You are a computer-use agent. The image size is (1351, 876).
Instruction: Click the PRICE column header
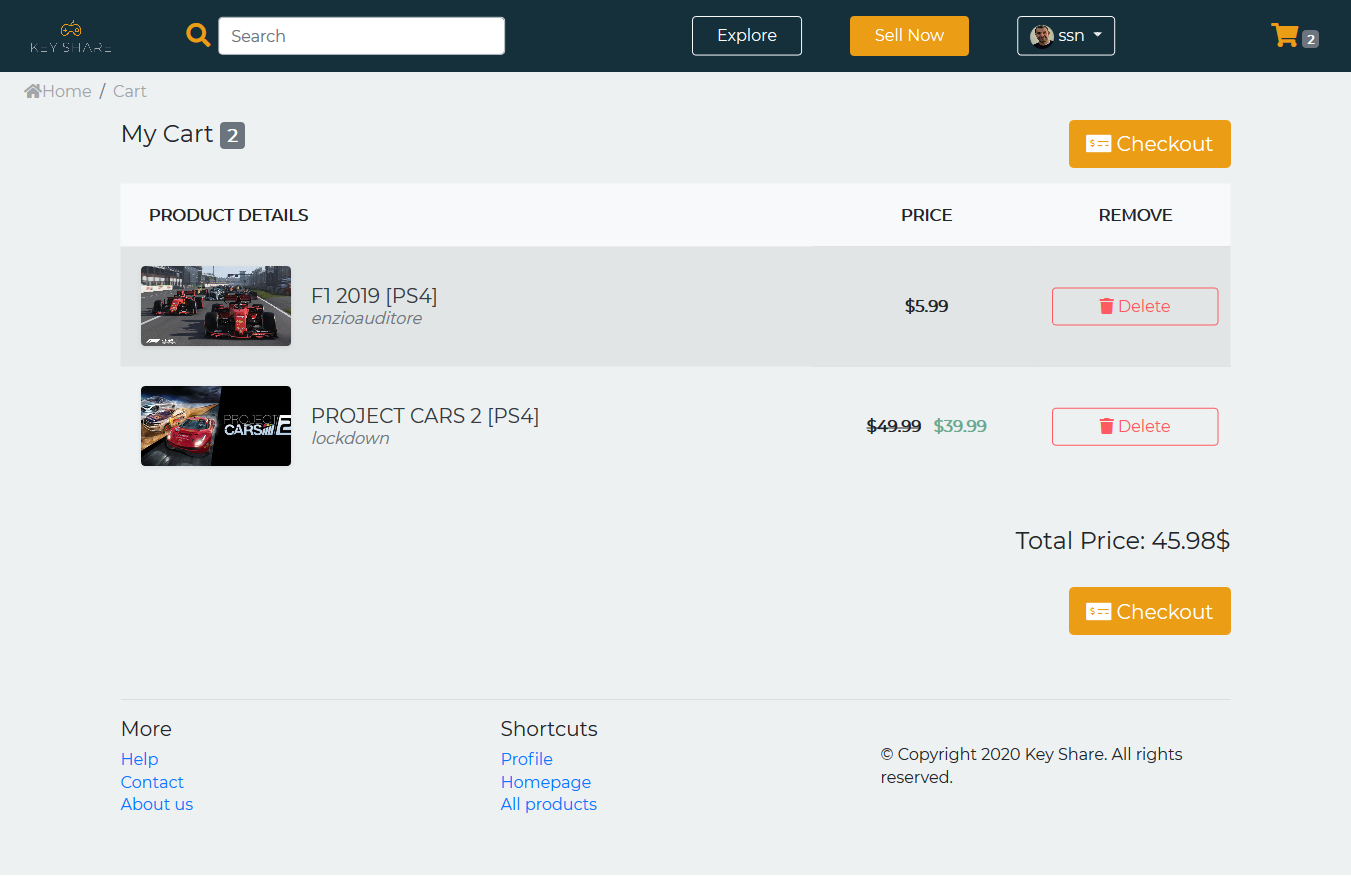coord(927,215)
